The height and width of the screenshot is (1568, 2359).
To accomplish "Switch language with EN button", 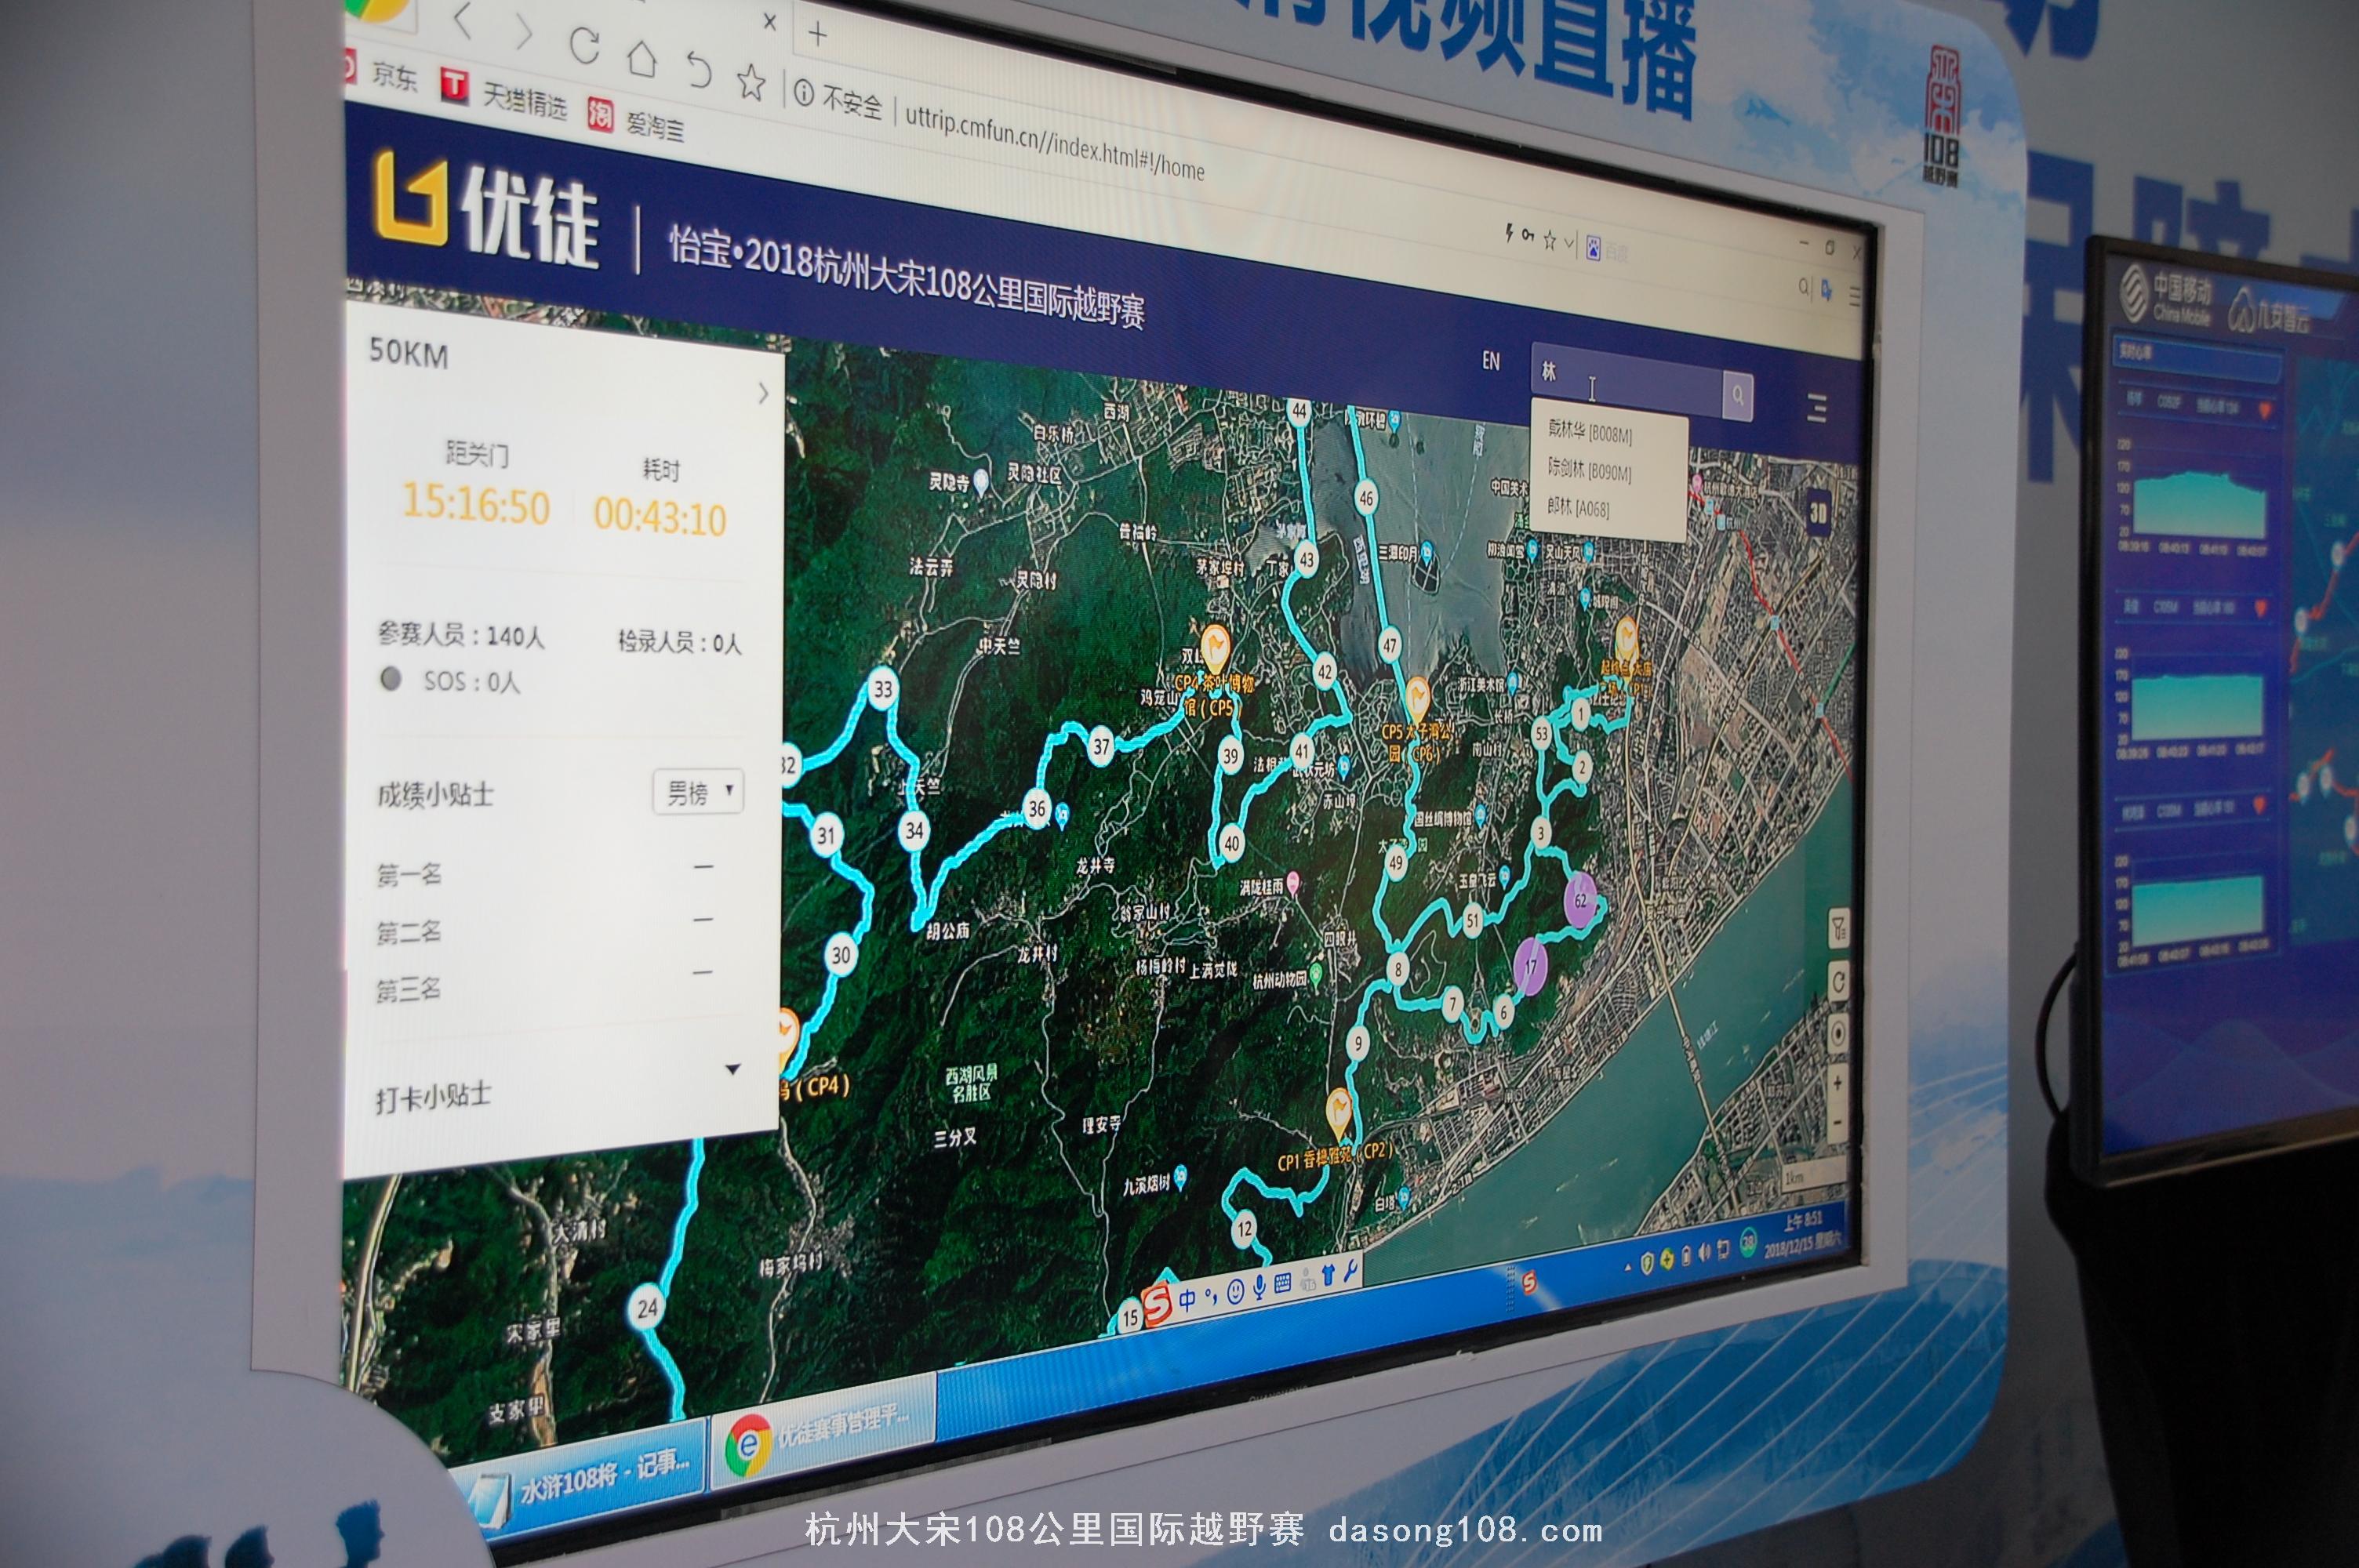I will point(1491,362).
